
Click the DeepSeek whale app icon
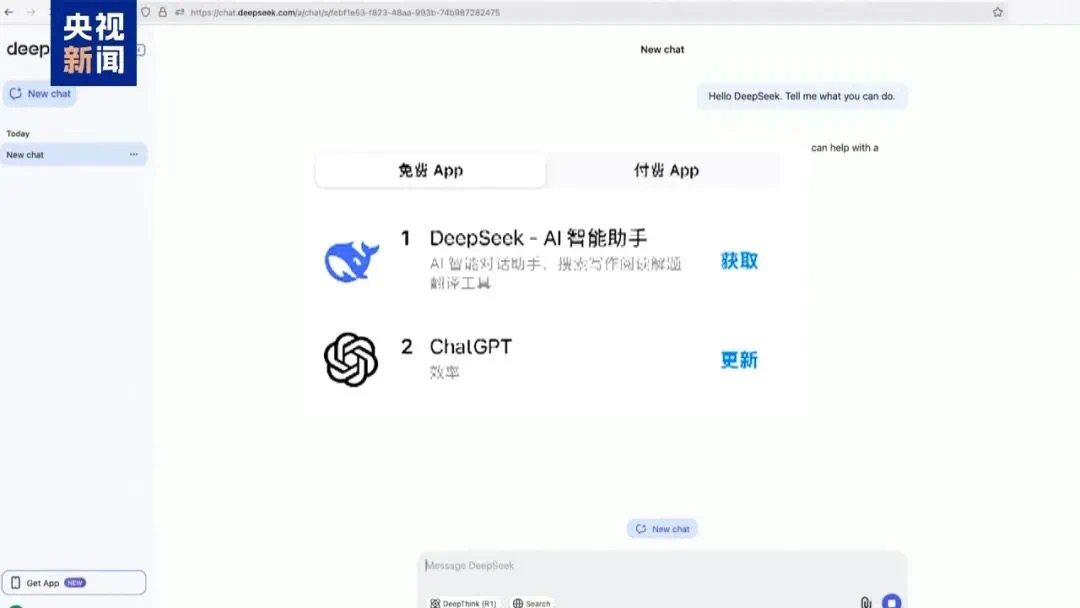(x=352, y=260)
